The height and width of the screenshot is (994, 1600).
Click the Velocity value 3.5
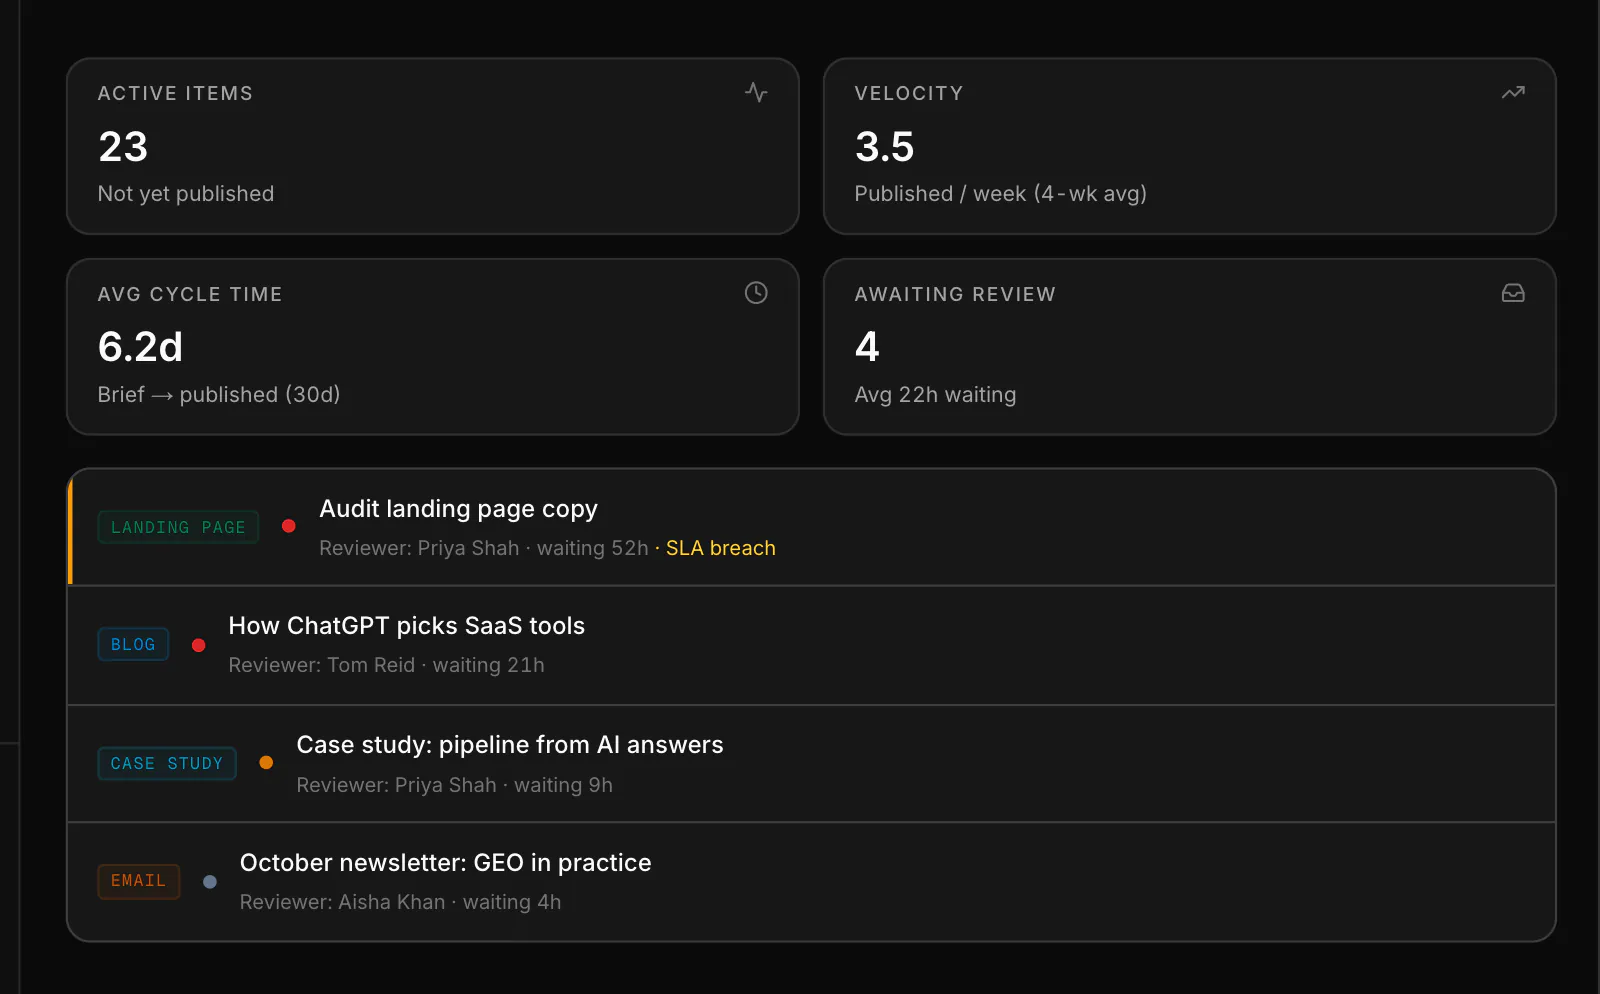(885, 147)
